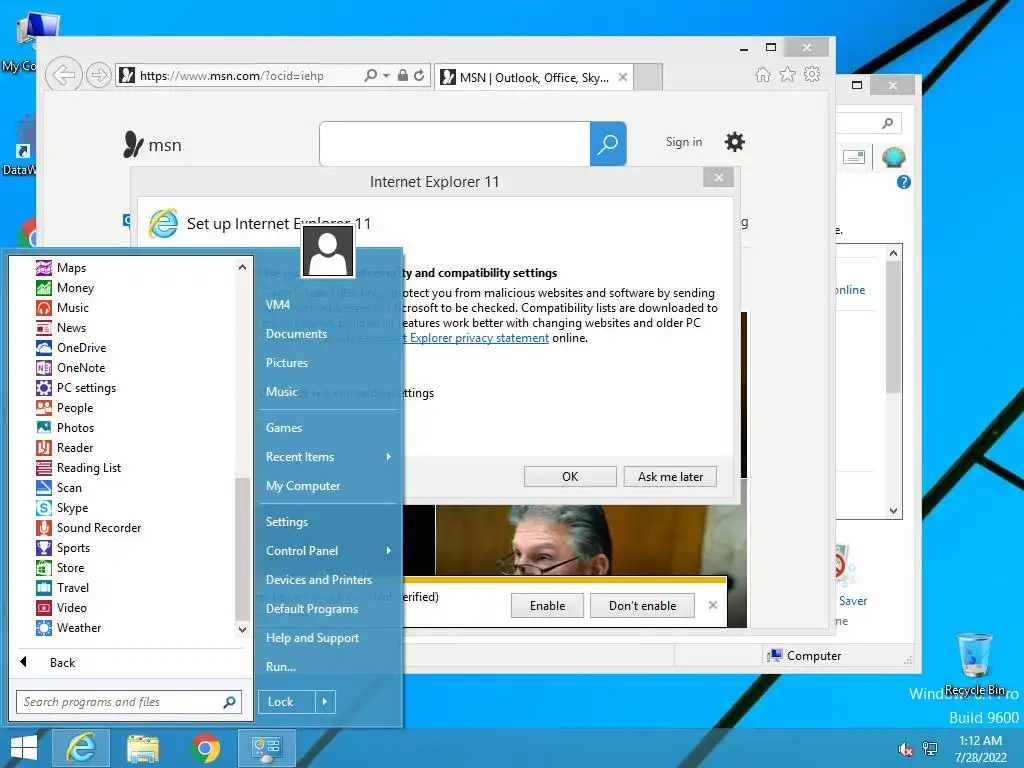The width and height of the screenshot is (1024, 768).
Task: Open Pictures in Start menu
Action: click(x=287, y=362)
